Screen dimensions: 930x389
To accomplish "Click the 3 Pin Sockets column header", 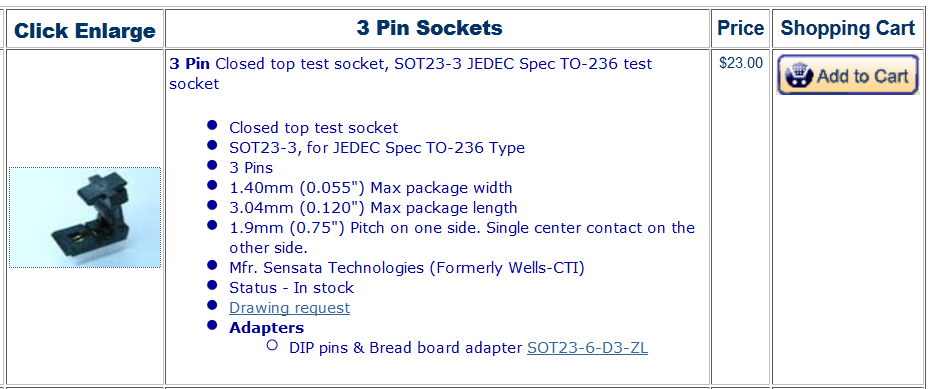I will [429, 27].
